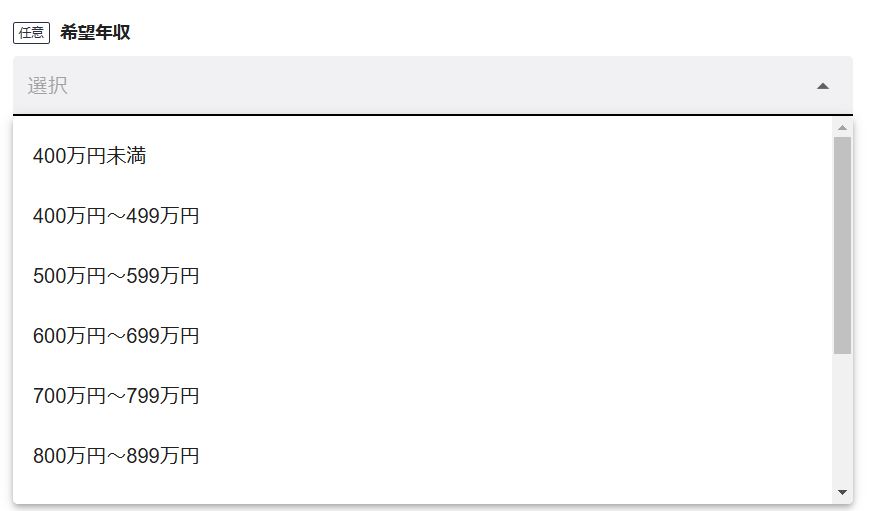Image resolution: width=874 pixels, height=511 pixels.
Task: Select the range beginning at 500万円
Action: 116,276
